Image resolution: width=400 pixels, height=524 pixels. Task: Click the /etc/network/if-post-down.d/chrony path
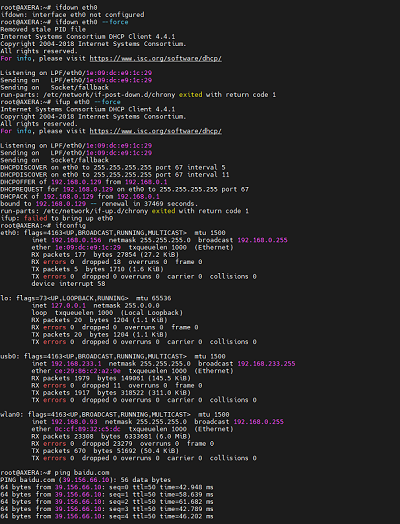point(109,95)
